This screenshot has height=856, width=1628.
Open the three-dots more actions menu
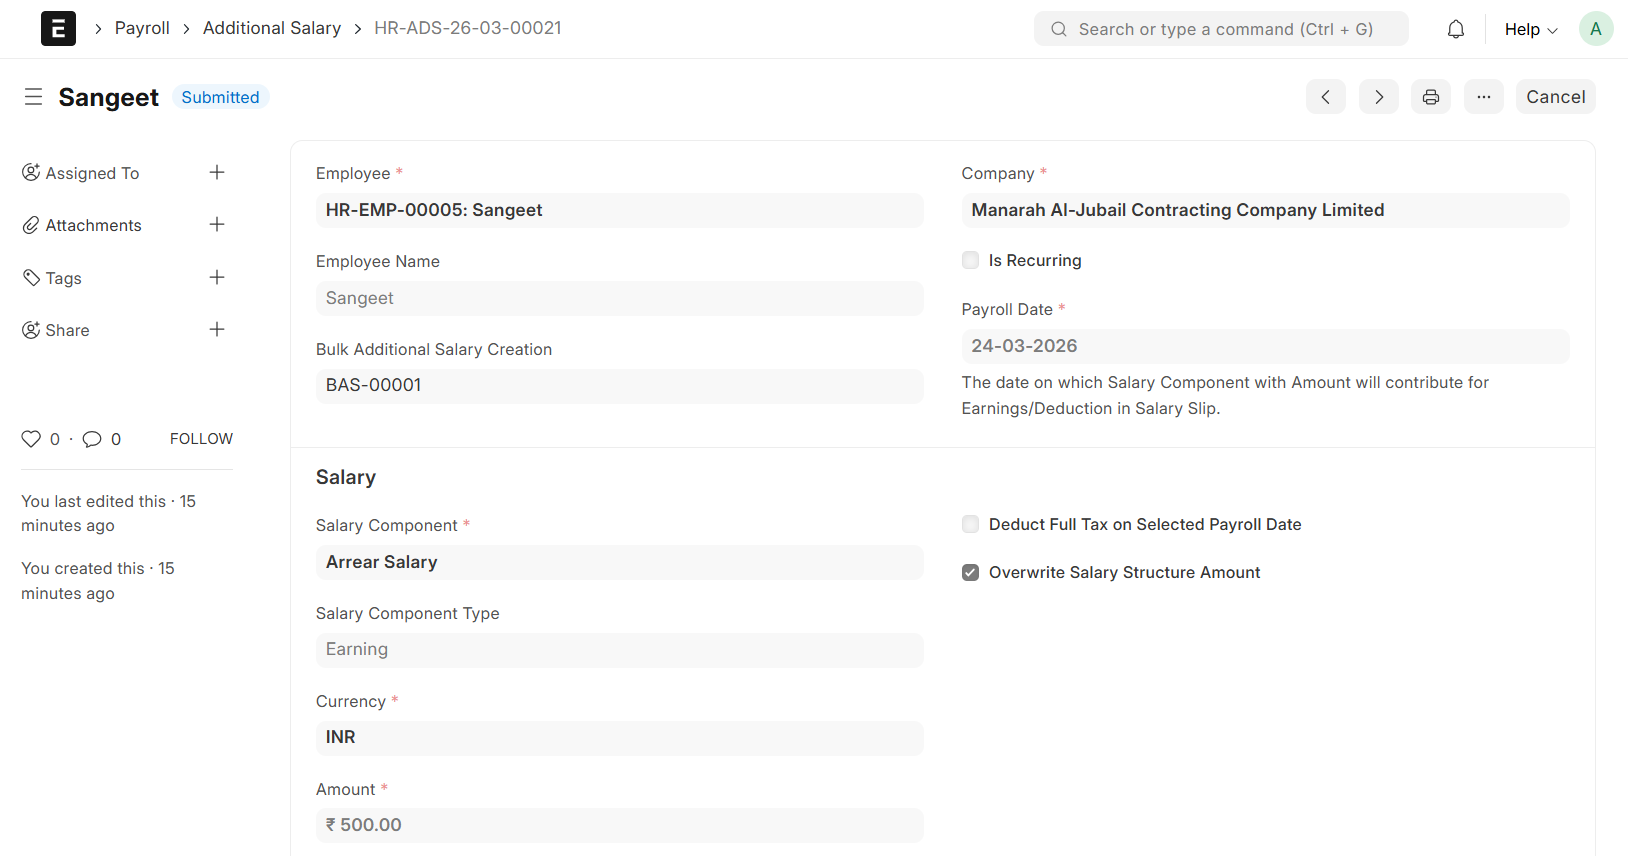1483,97
